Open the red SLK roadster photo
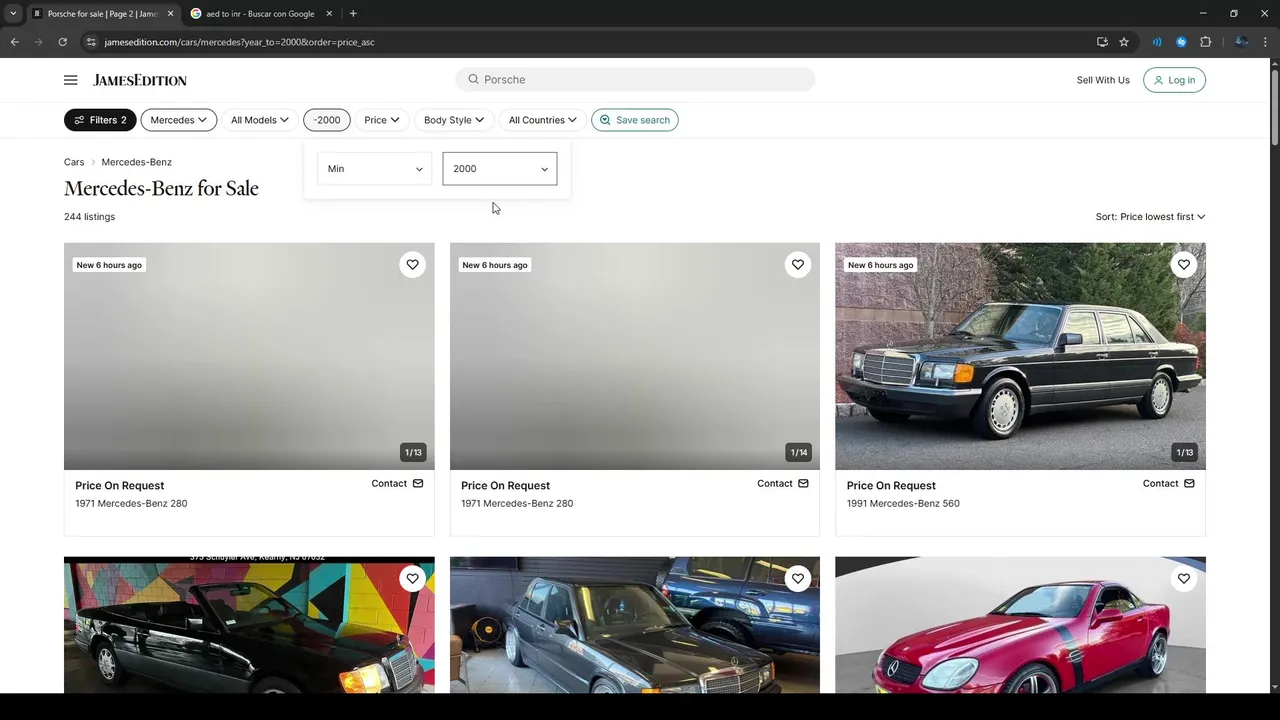 pyautogui.click(x=1020, y=625)
